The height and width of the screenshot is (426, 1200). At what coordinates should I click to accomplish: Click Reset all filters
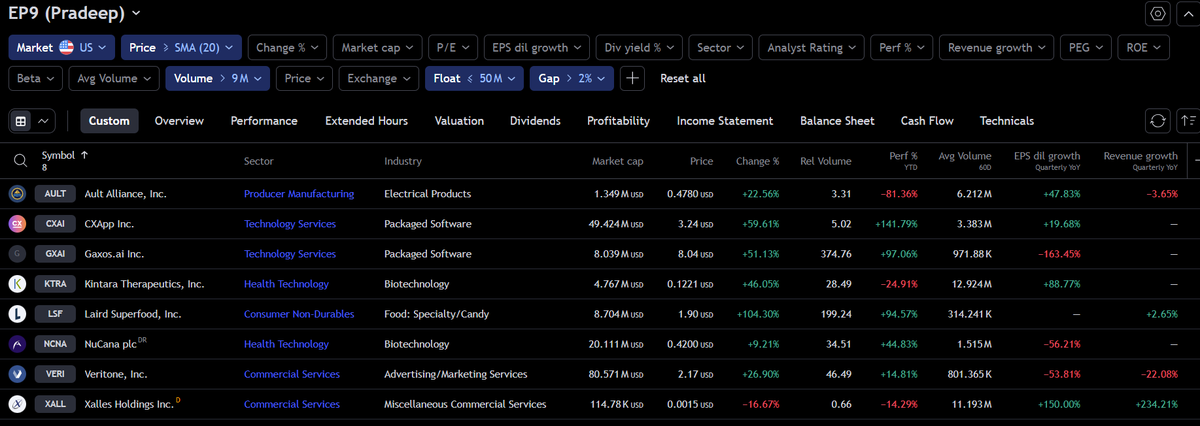tap(683, 78)
